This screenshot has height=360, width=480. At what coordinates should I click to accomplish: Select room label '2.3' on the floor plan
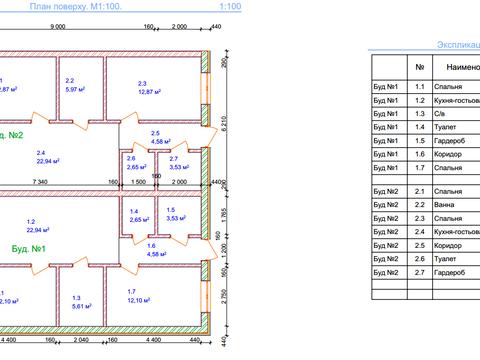(x=142, y=83)
